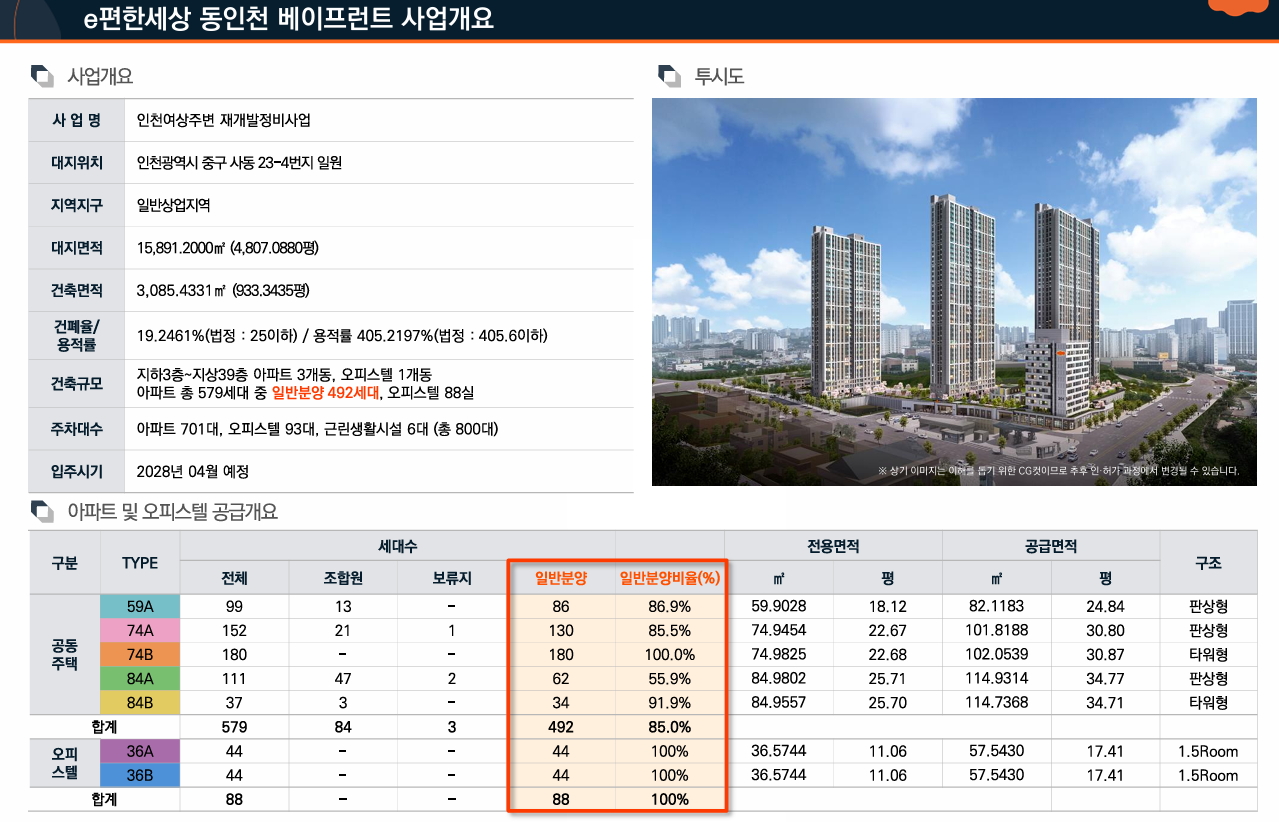Click the 사업개요 section heading text

100,76
